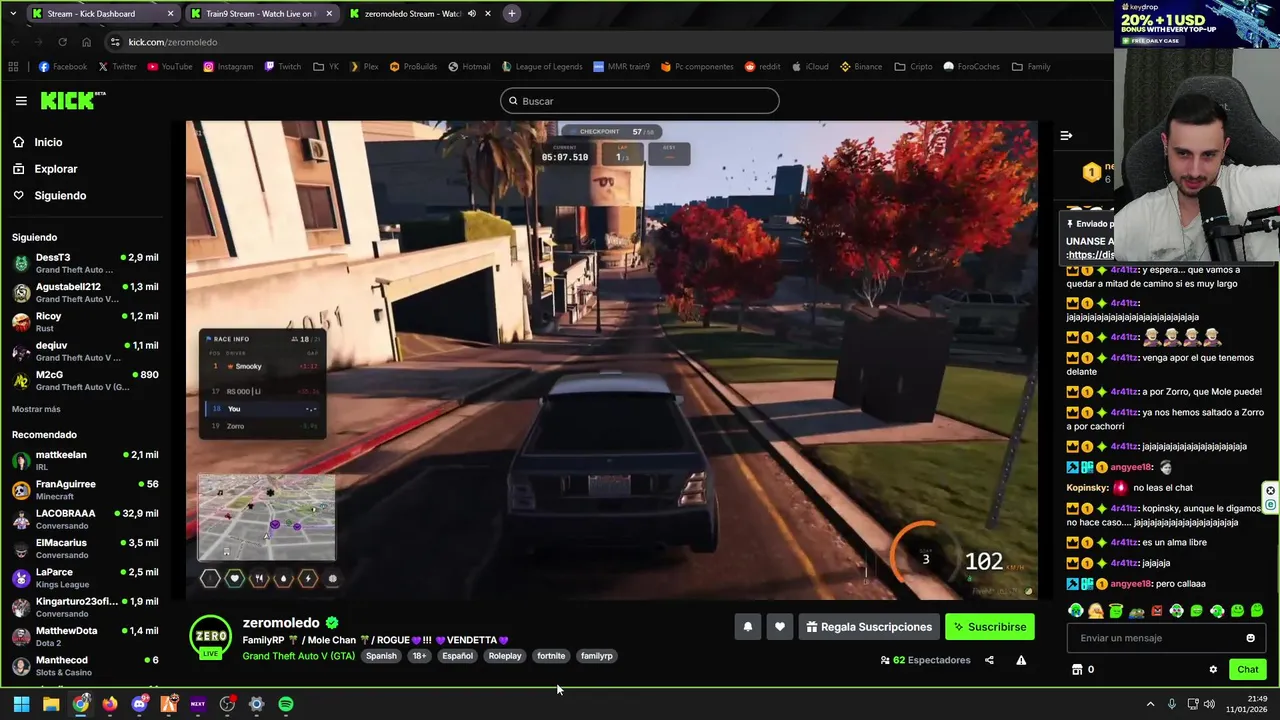This screenshot has height=720, width=1280.
Task: Click the browser home button
Action: 86,42
